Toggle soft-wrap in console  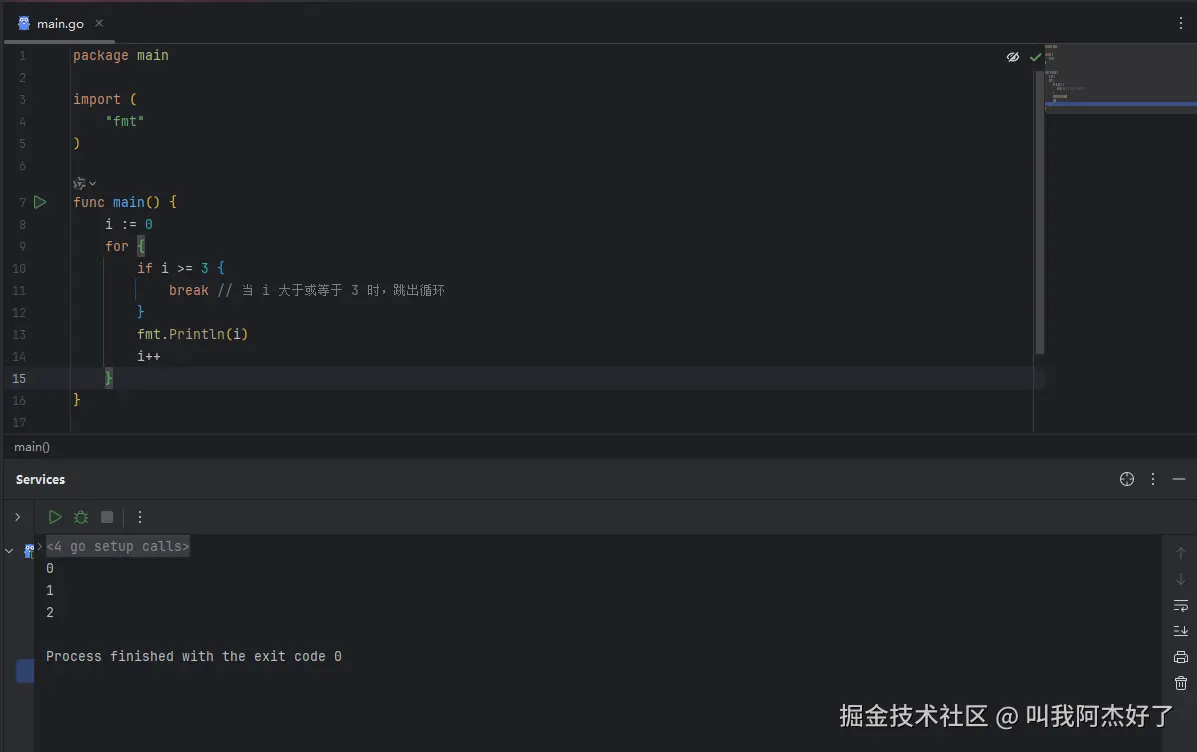[x=1181, y=605]
